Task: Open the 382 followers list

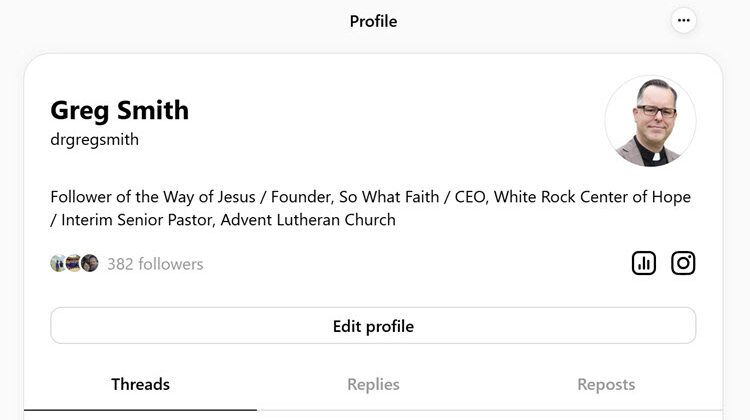Action: (x=155, y=264)
